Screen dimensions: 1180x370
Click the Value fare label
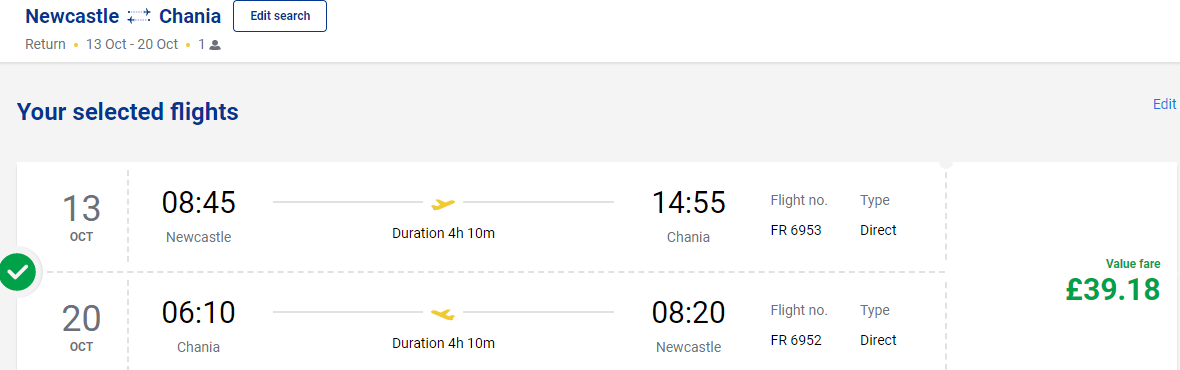1133,263
